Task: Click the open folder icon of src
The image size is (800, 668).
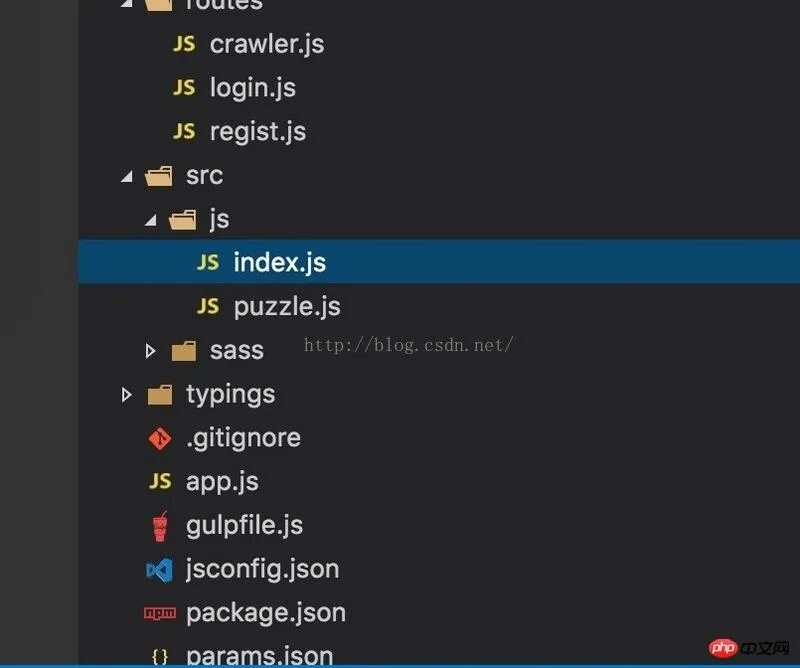Action: [x=159, y=176]
